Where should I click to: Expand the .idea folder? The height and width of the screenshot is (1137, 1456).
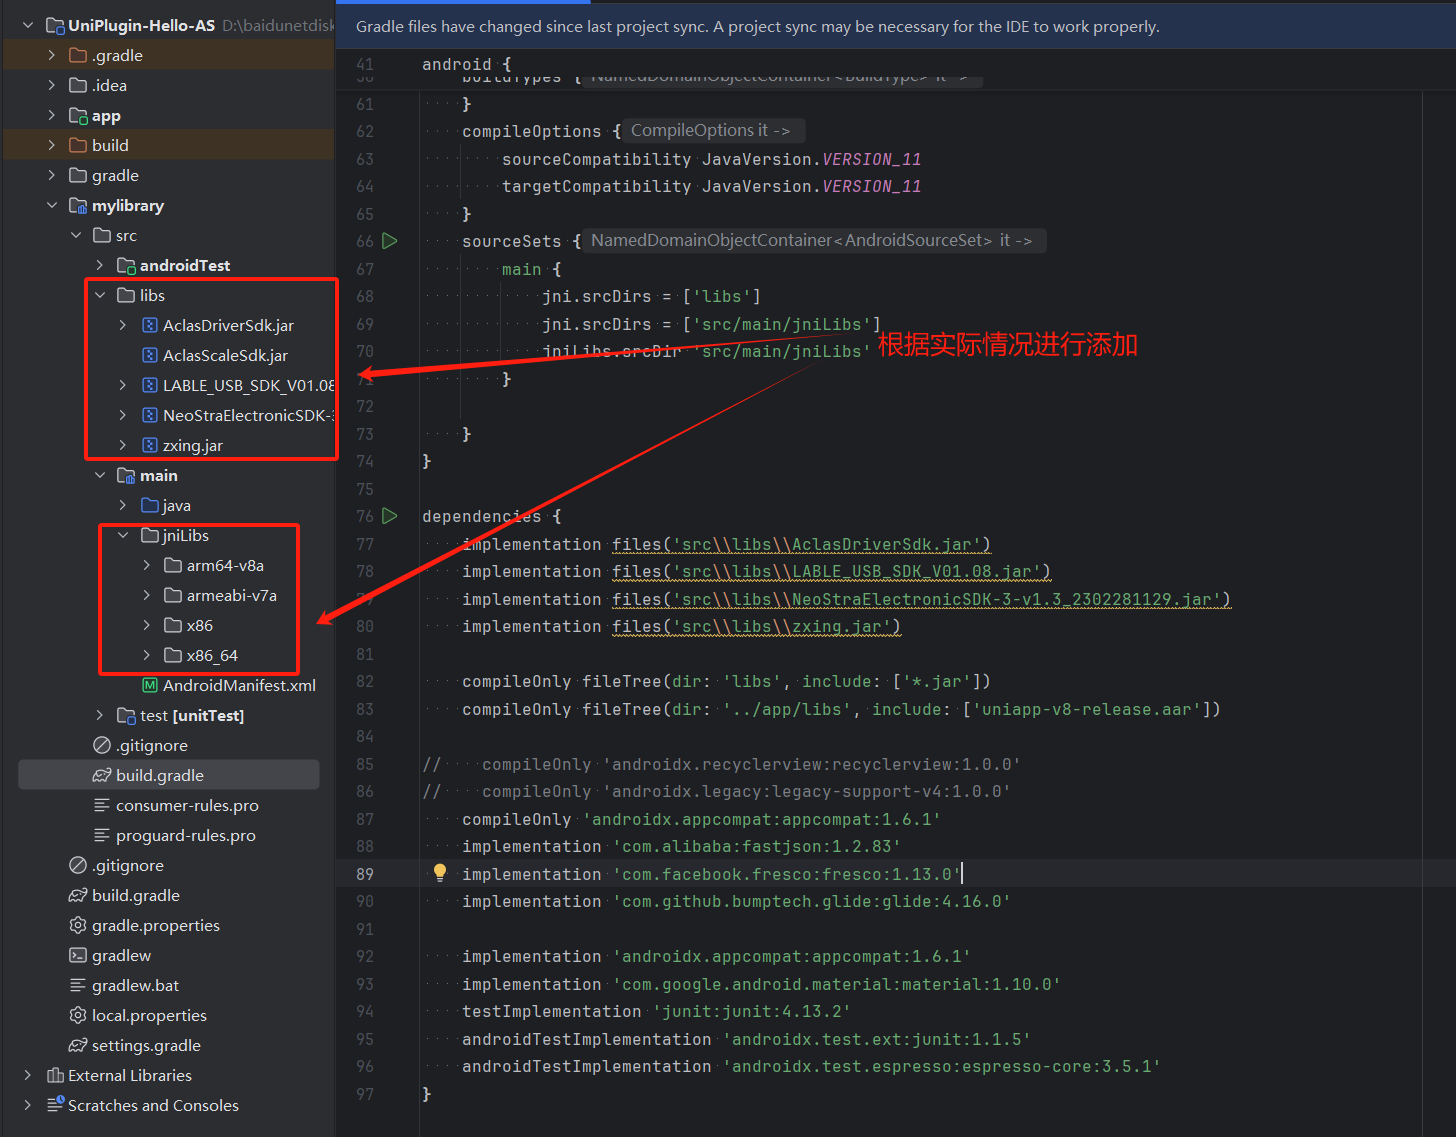[52, 85]
